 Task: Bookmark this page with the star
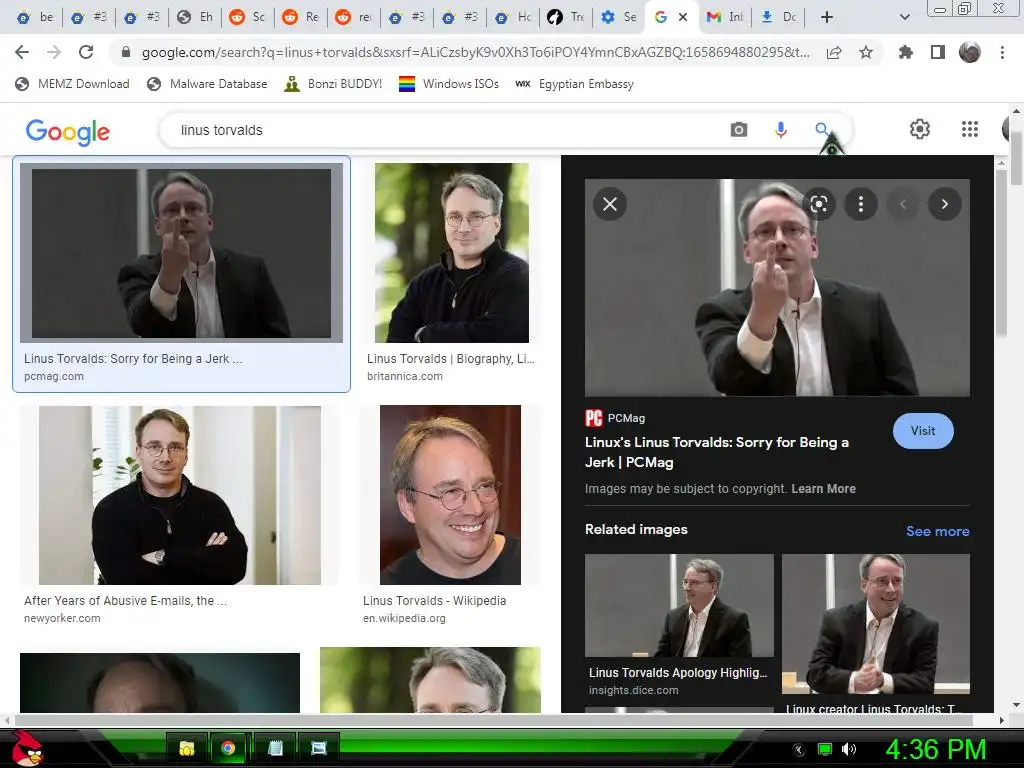(x=866, y=52)
